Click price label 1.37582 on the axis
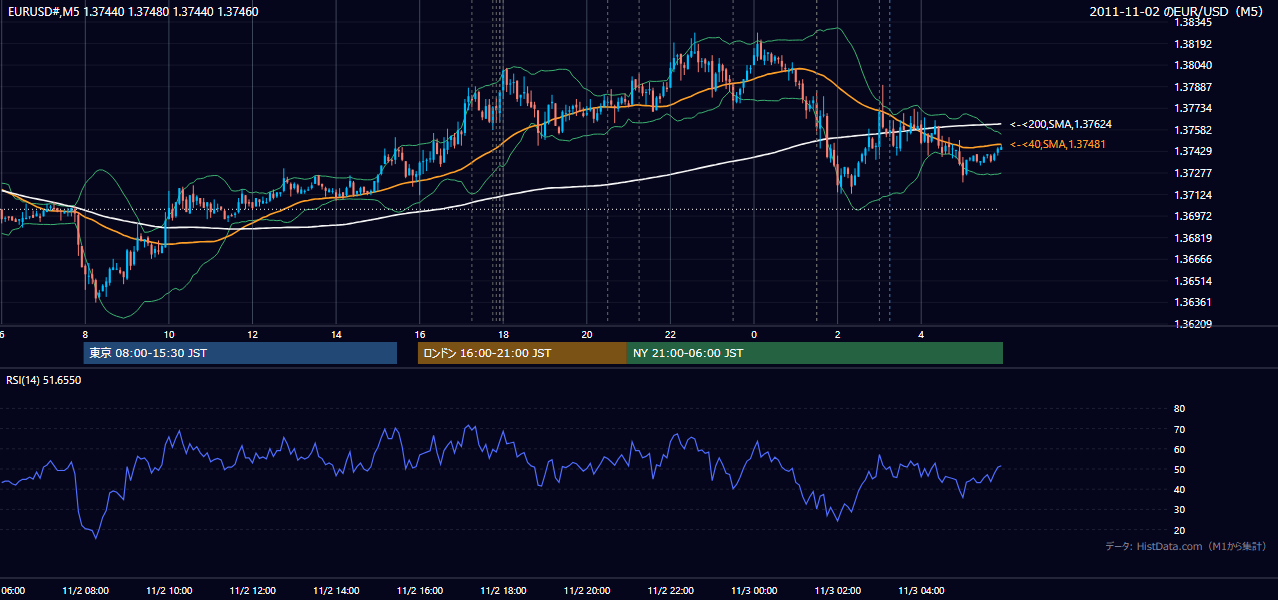Screen dimensions: 1278x600 coord(1193,130)
